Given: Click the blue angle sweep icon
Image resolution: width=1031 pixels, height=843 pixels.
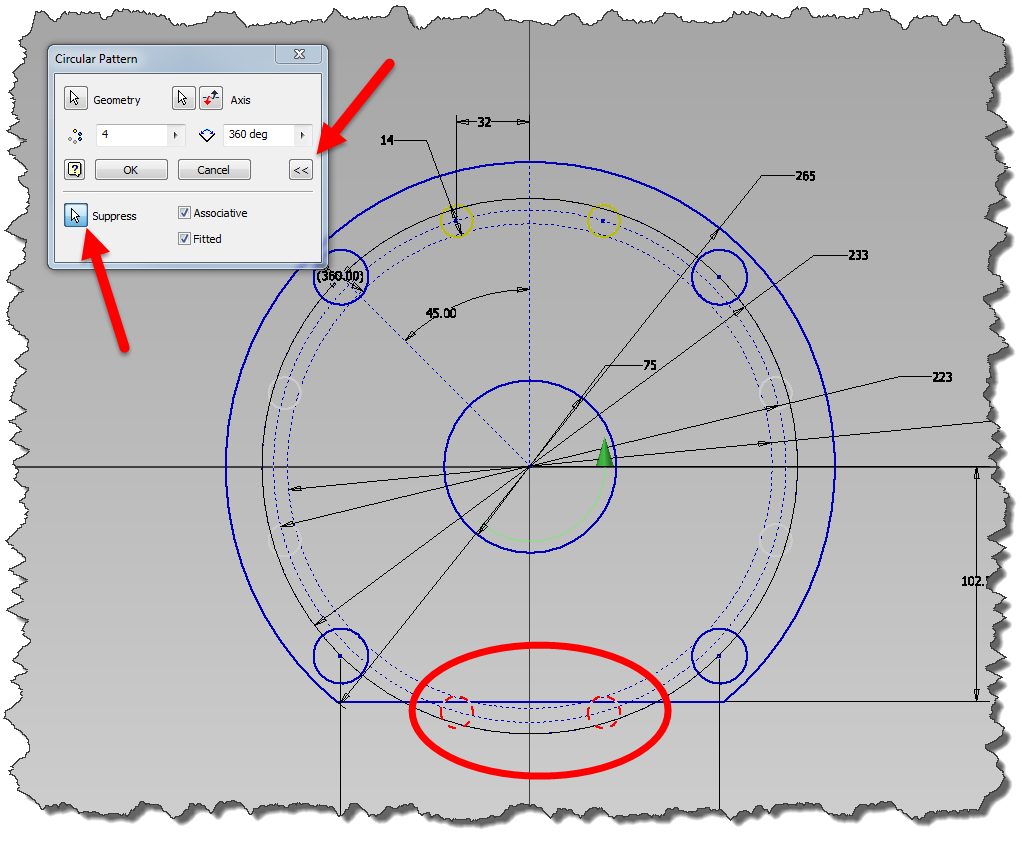Looking at the screenshot, I should pos(206,135).
